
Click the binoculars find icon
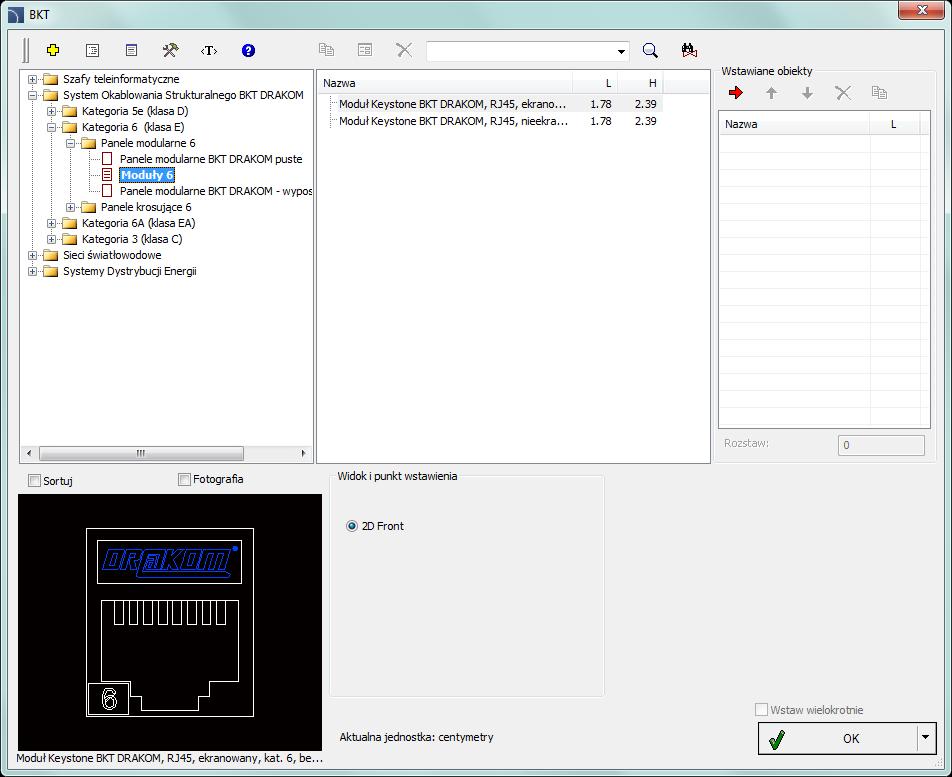click(689, 50)
